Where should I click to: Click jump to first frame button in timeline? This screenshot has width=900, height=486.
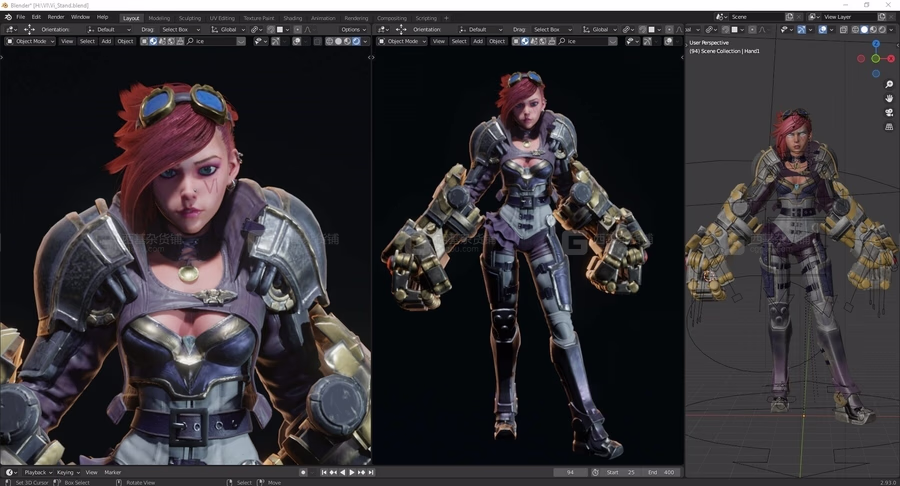[x=324, y=472]
